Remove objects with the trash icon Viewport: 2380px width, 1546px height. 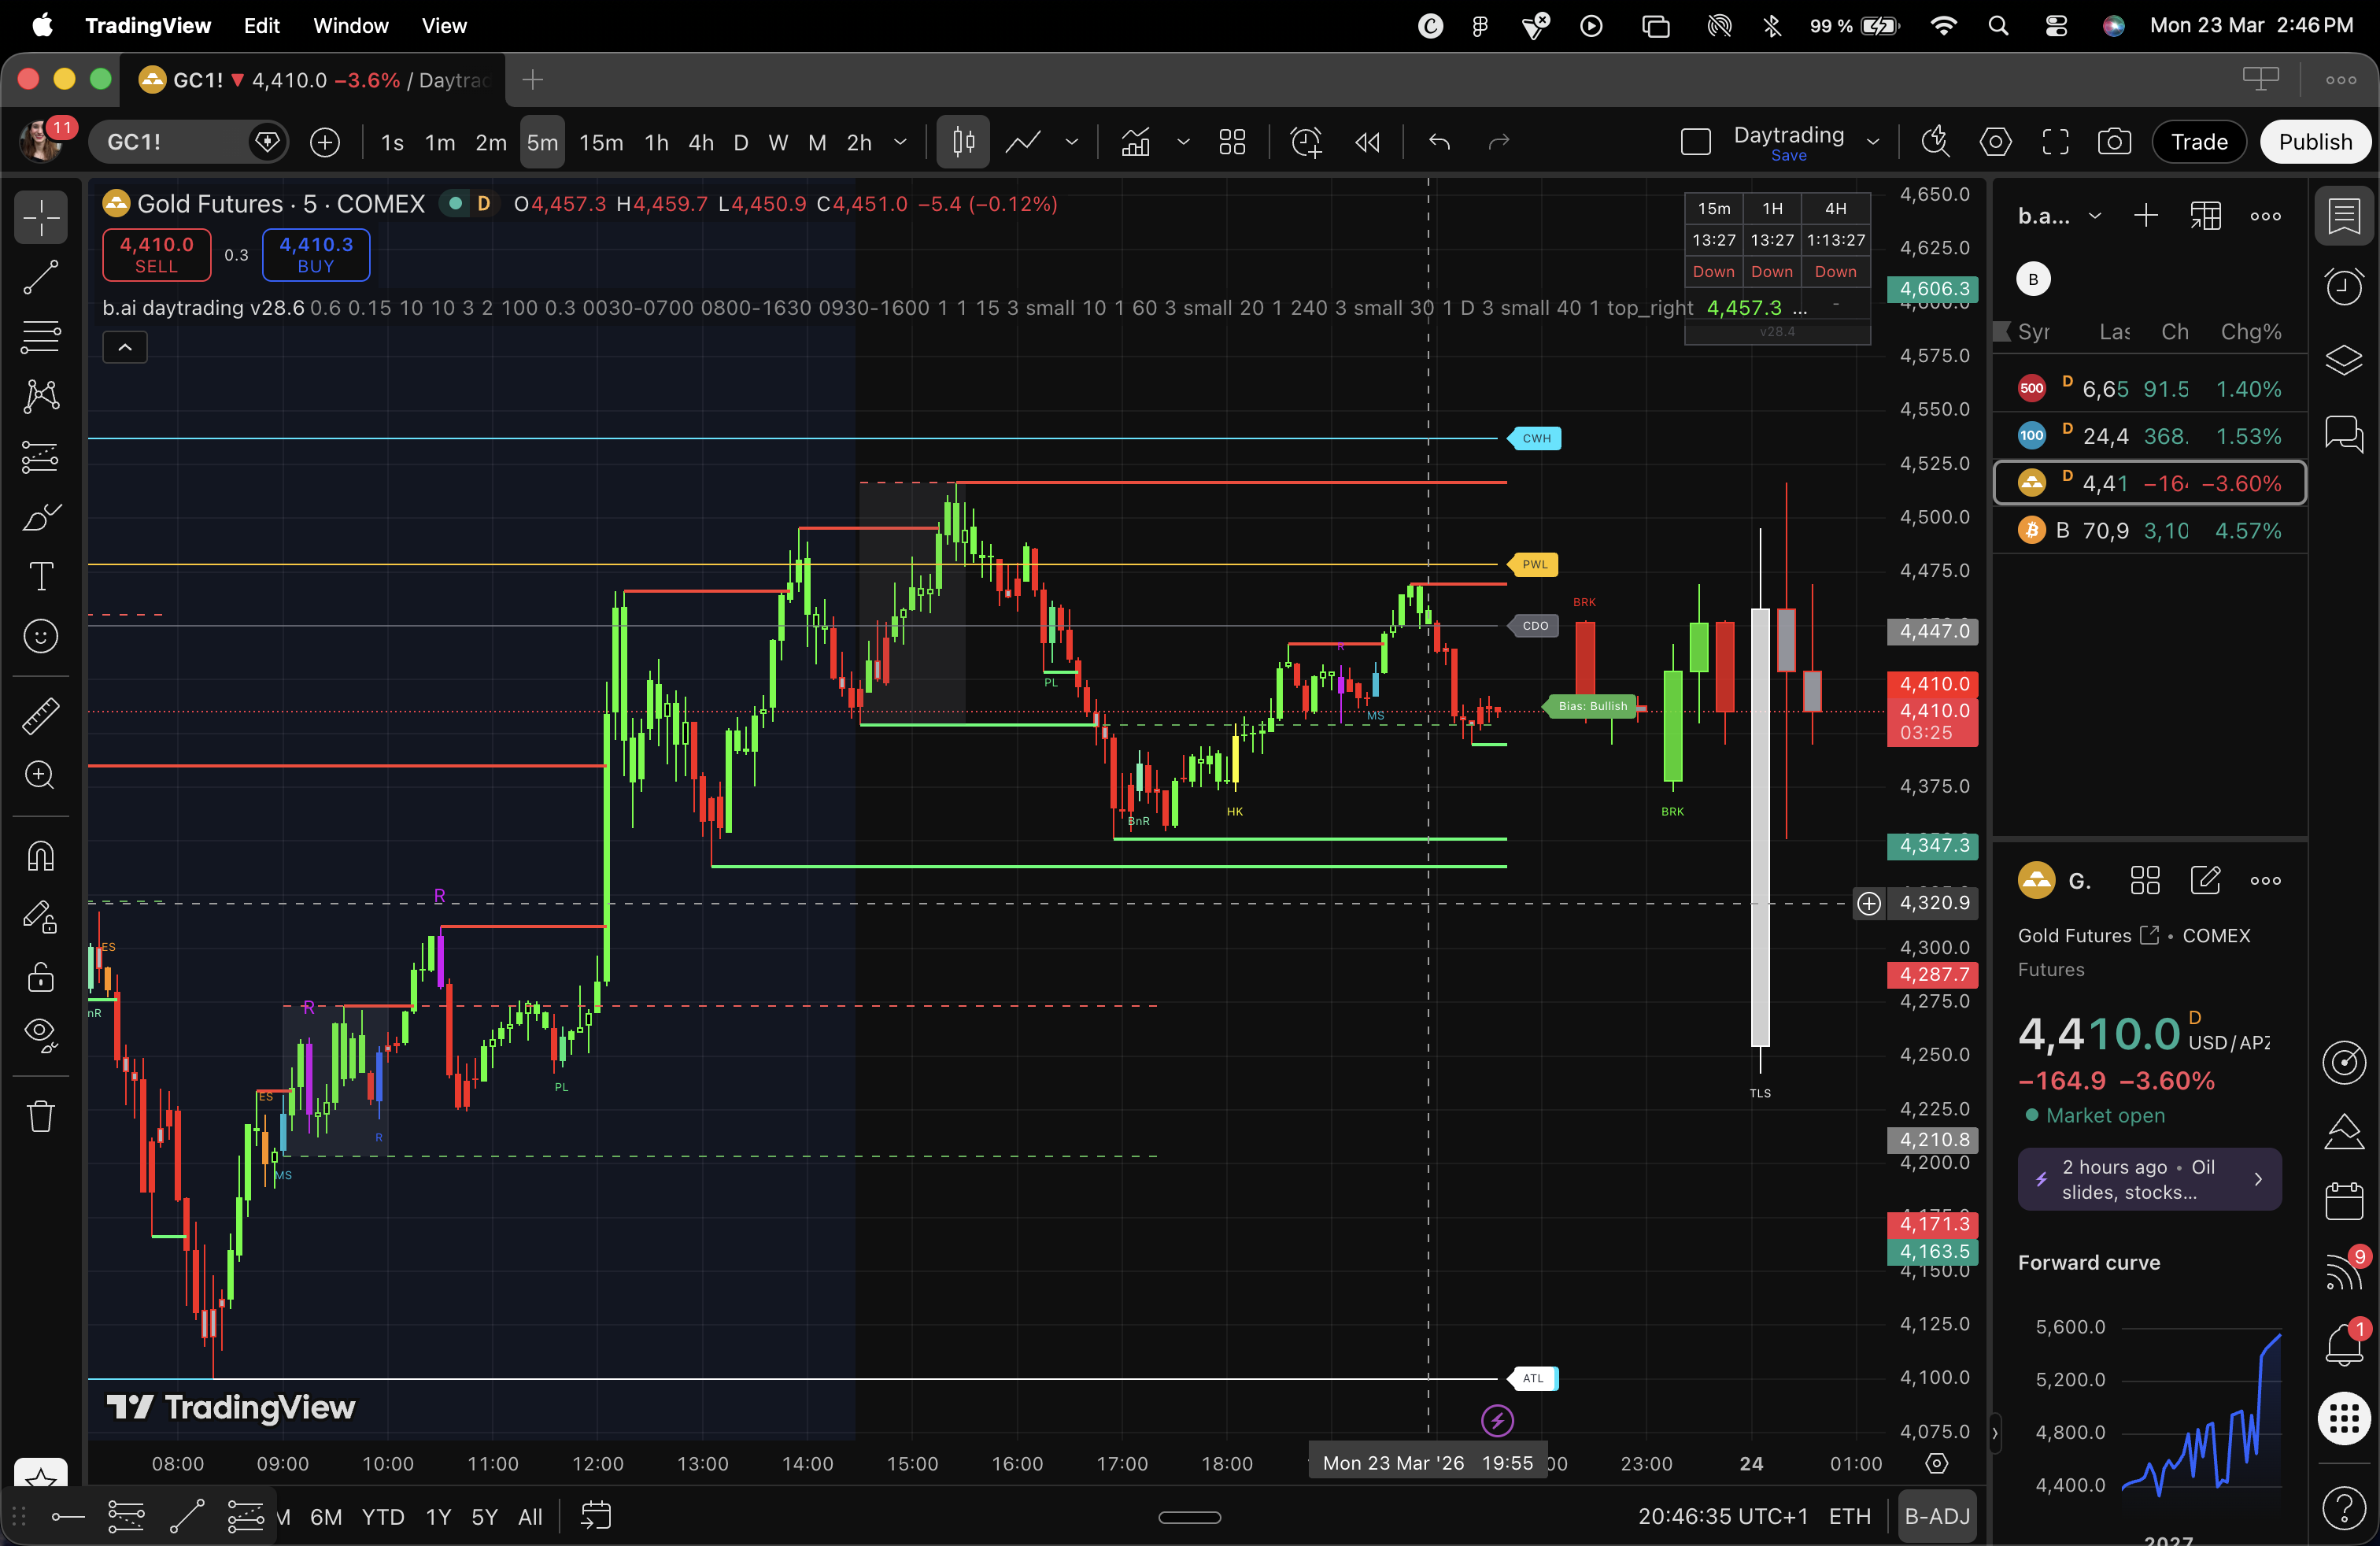(41, 1115)
